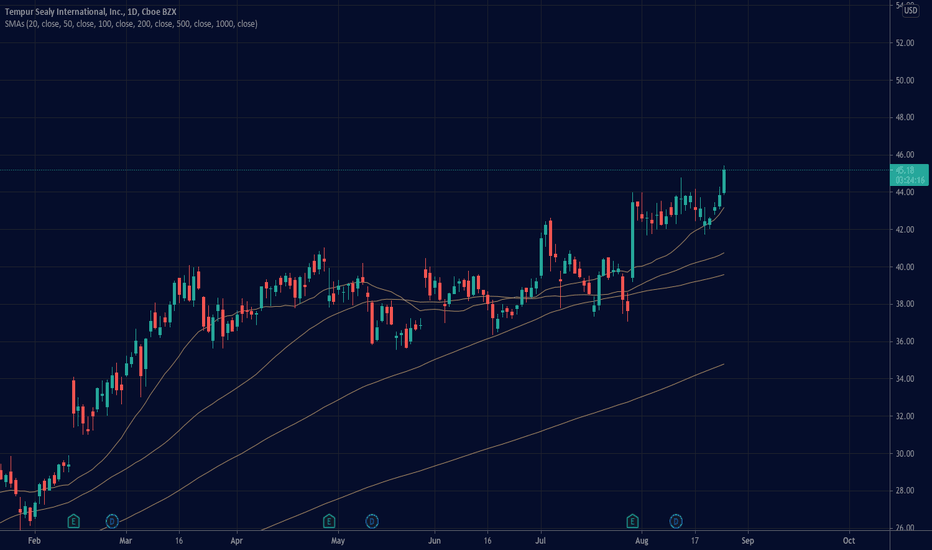Click the USD currency button
This screenshot has width=932, height=550.
[911, 11]
